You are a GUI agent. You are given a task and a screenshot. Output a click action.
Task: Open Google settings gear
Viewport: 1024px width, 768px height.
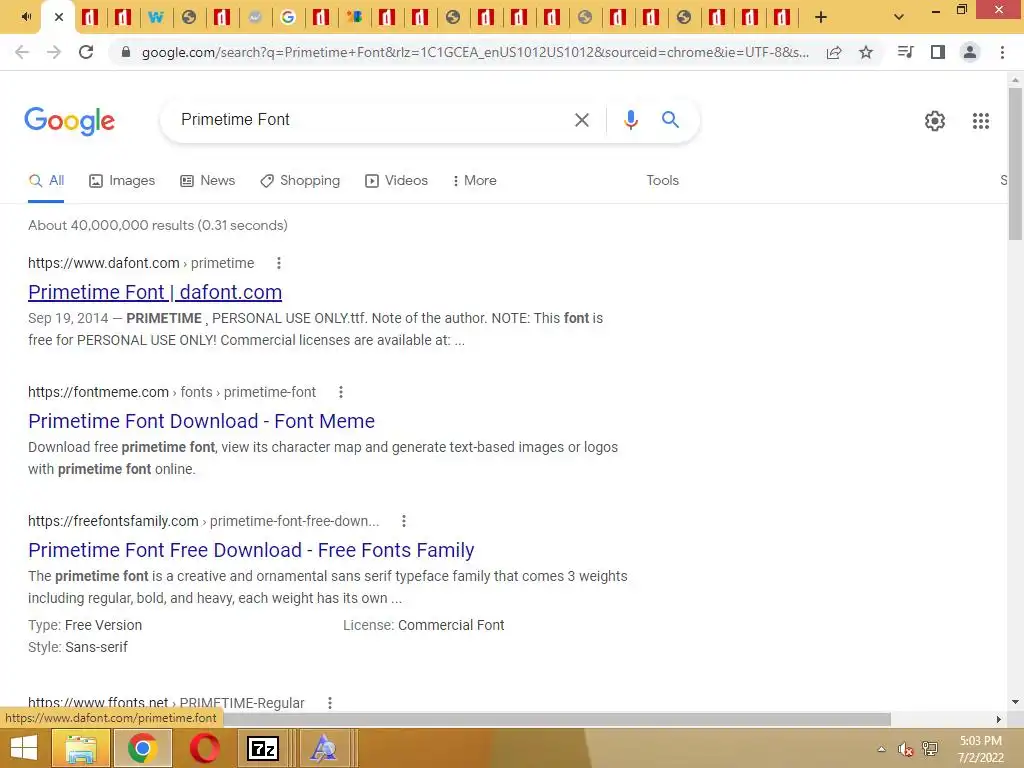pos(935,121)
